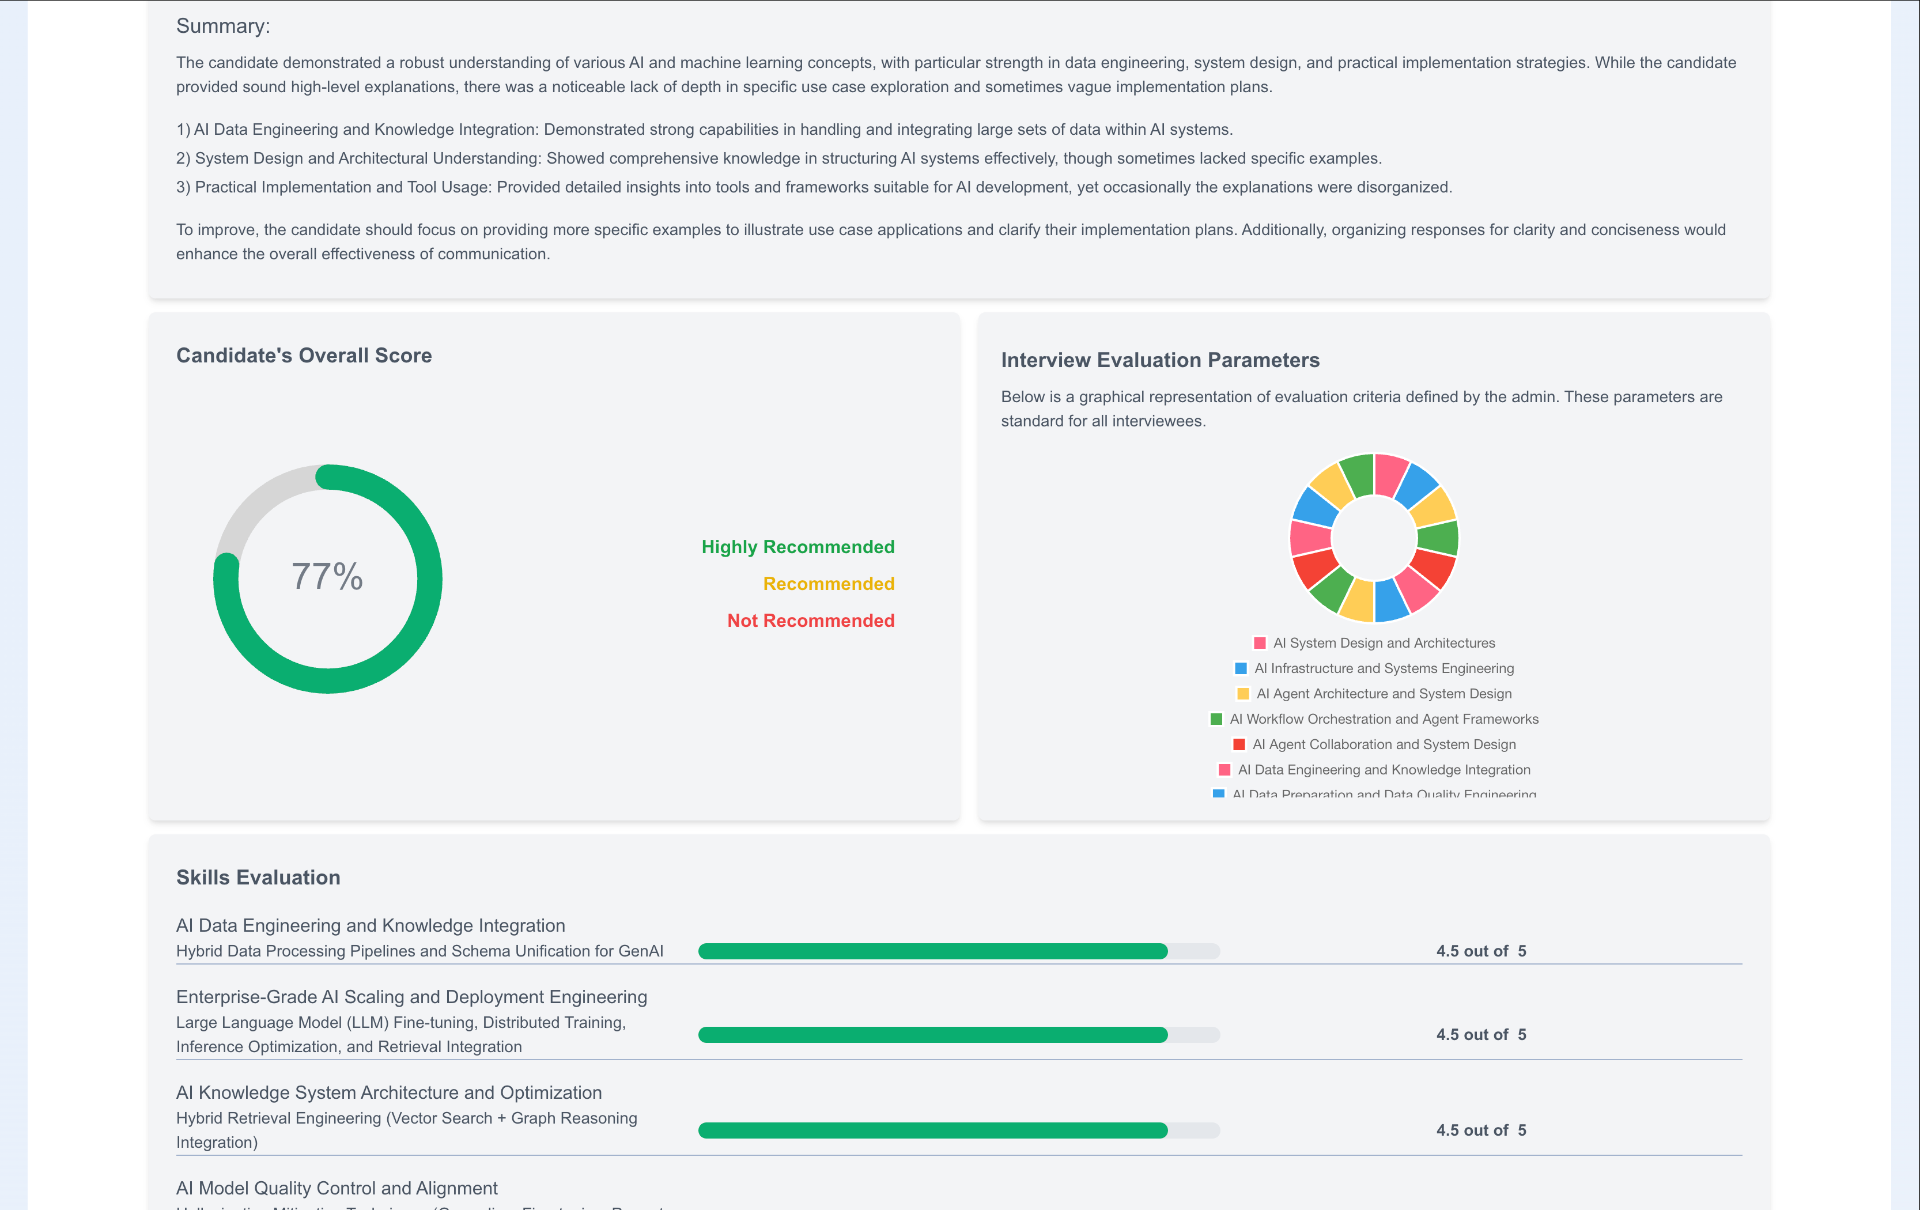Click the red AI Agent Collaboration legend swatch
The width and height of the screenshot is (1920, 1210).
point(1239,744)
